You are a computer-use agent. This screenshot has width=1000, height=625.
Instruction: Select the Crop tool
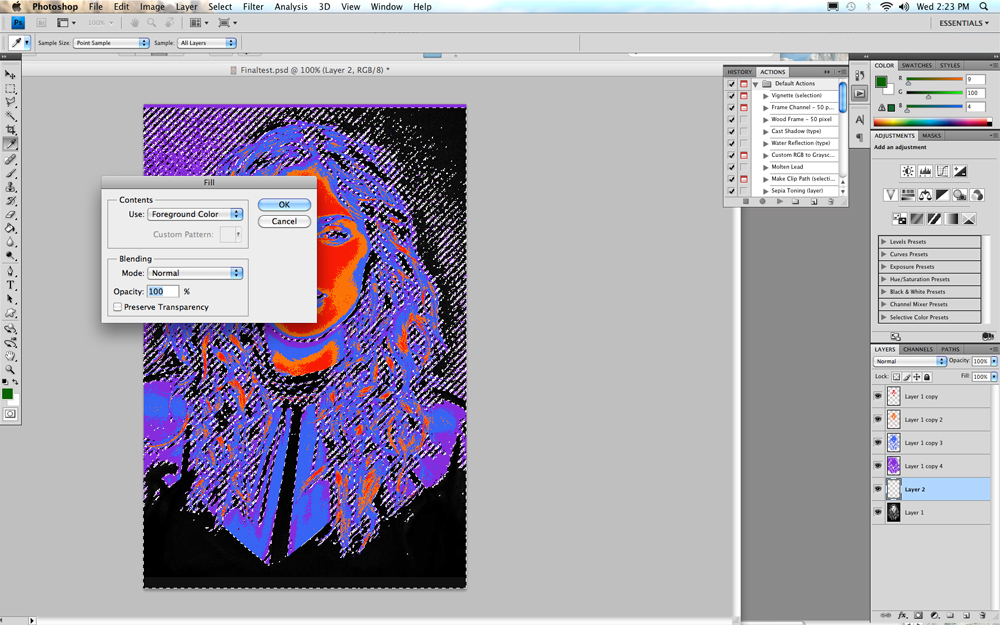[10, 130]
